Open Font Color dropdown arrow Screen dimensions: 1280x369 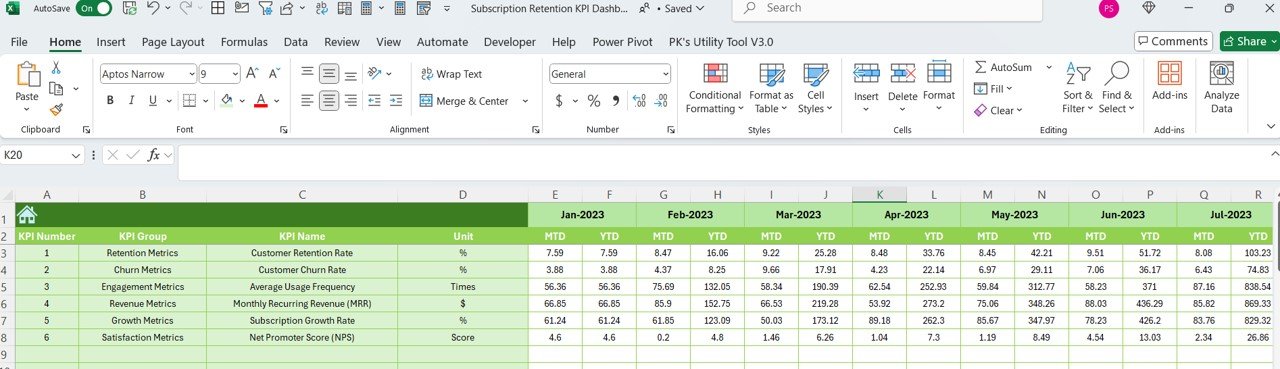point(276,101)
